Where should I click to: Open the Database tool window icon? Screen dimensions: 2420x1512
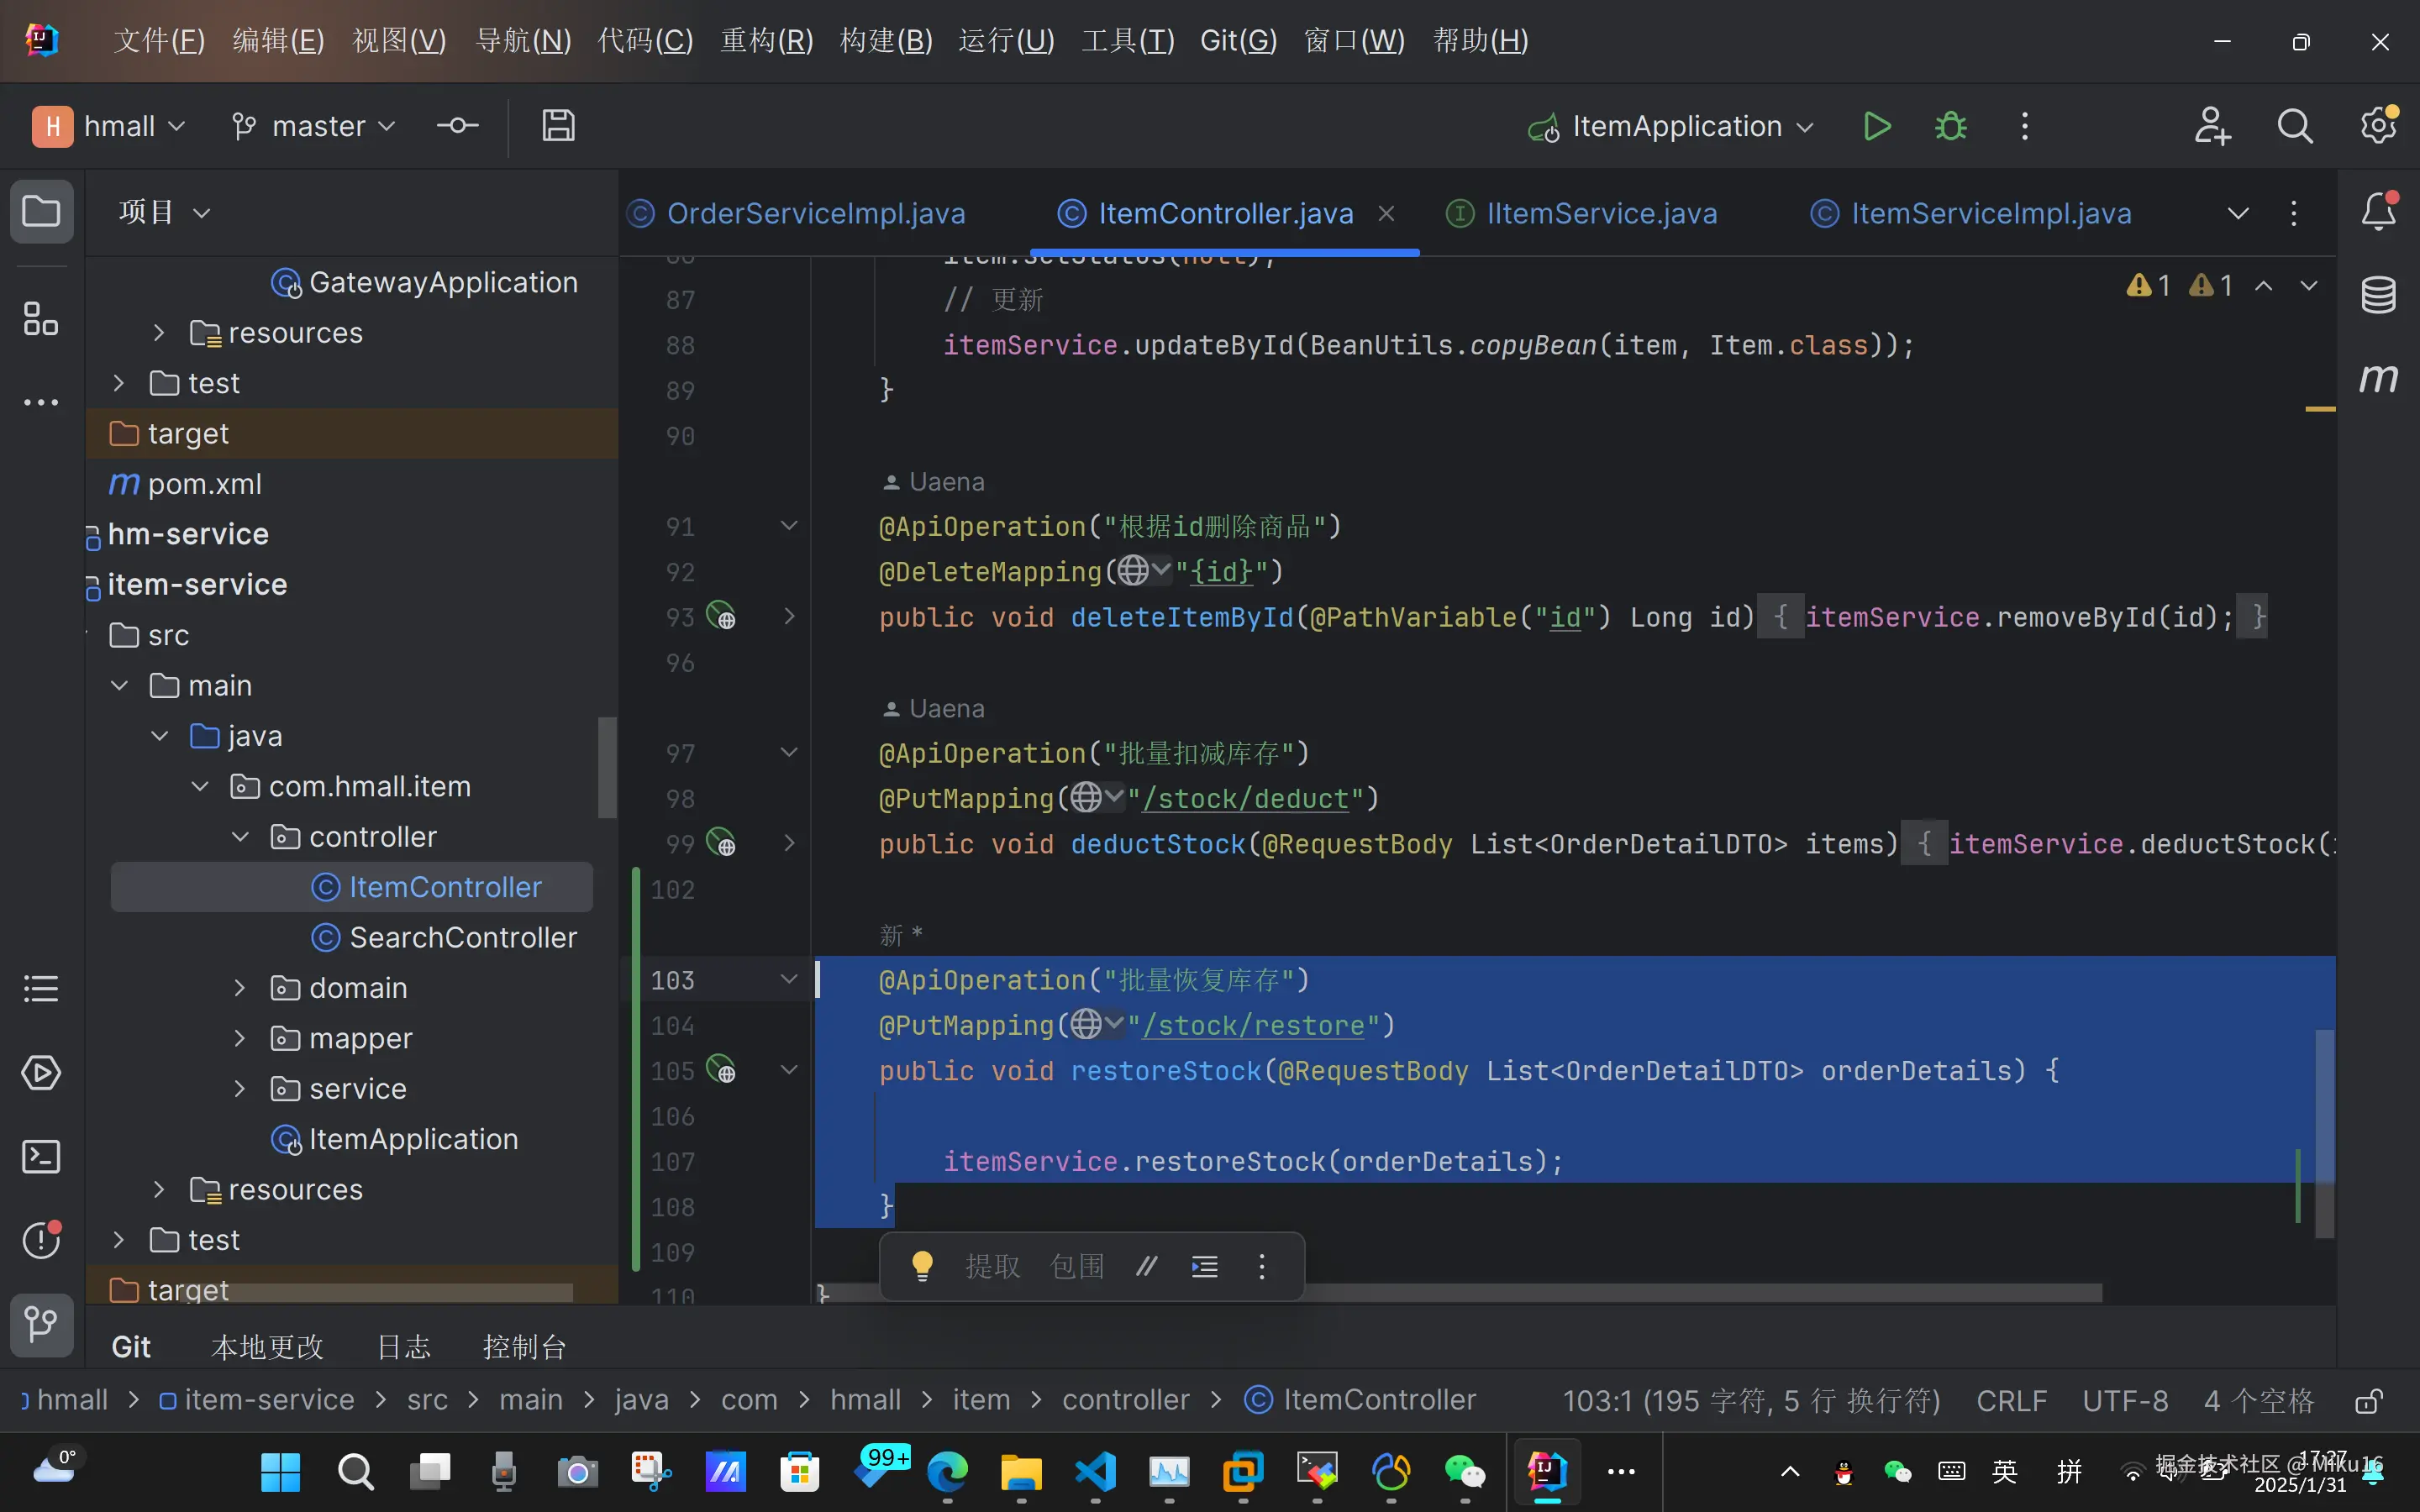coord(2378,294)
